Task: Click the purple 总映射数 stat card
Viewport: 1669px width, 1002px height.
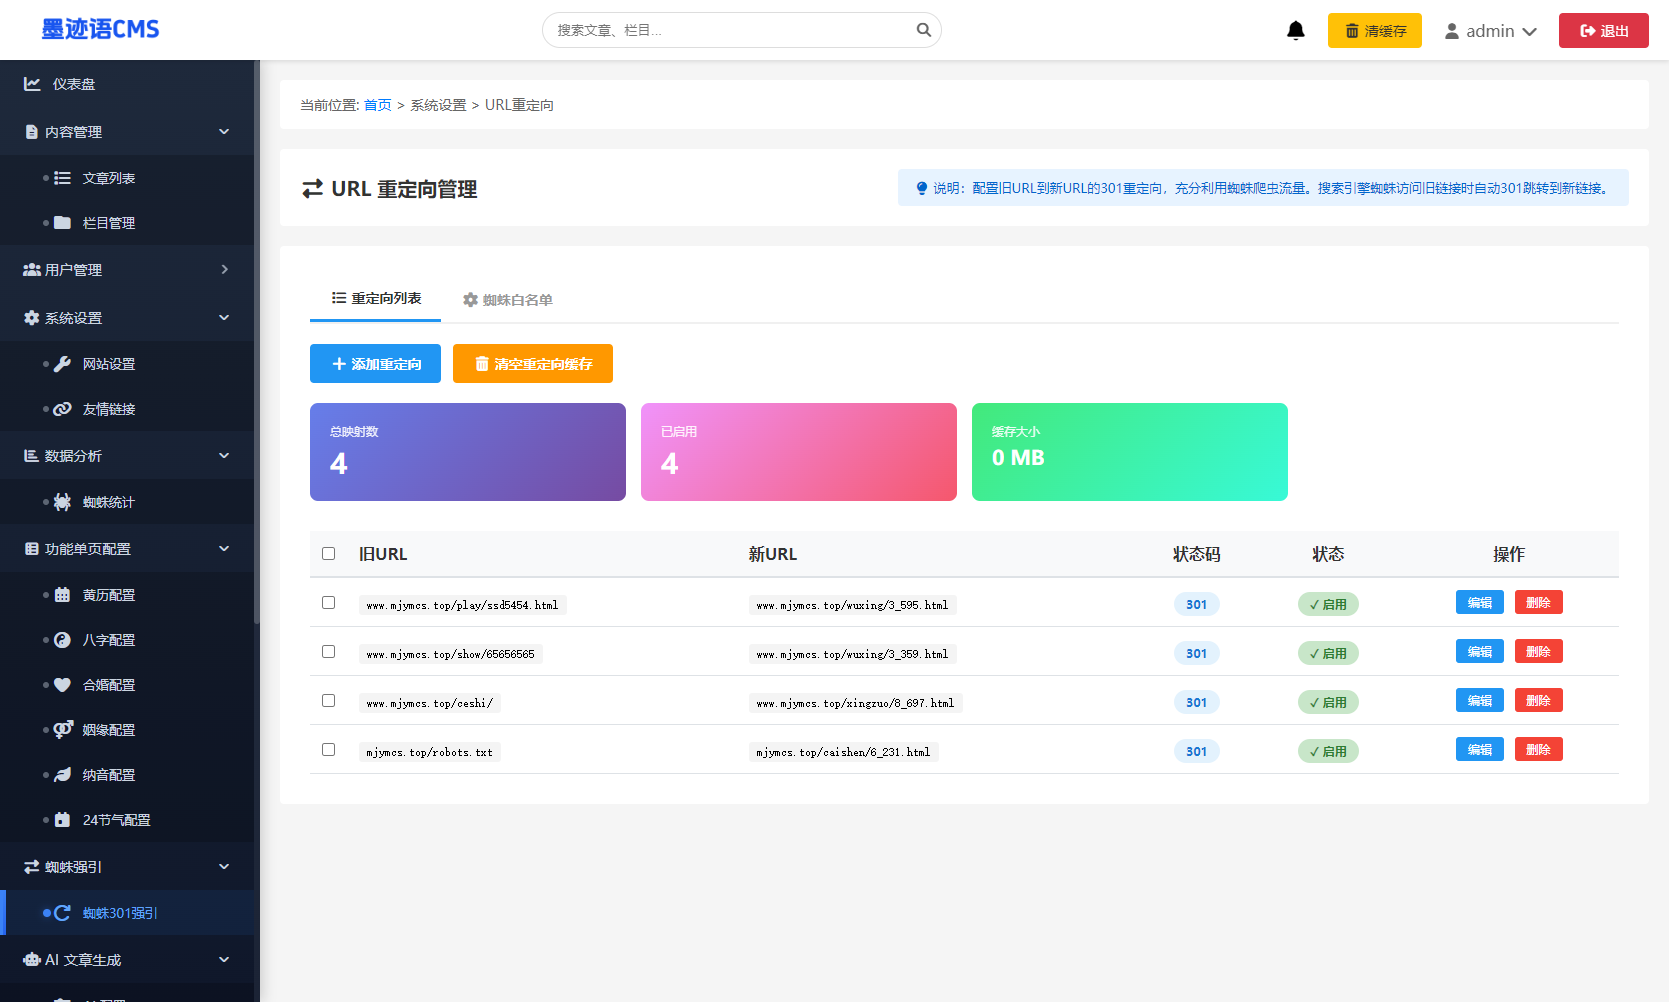Action: click(467, 452)
